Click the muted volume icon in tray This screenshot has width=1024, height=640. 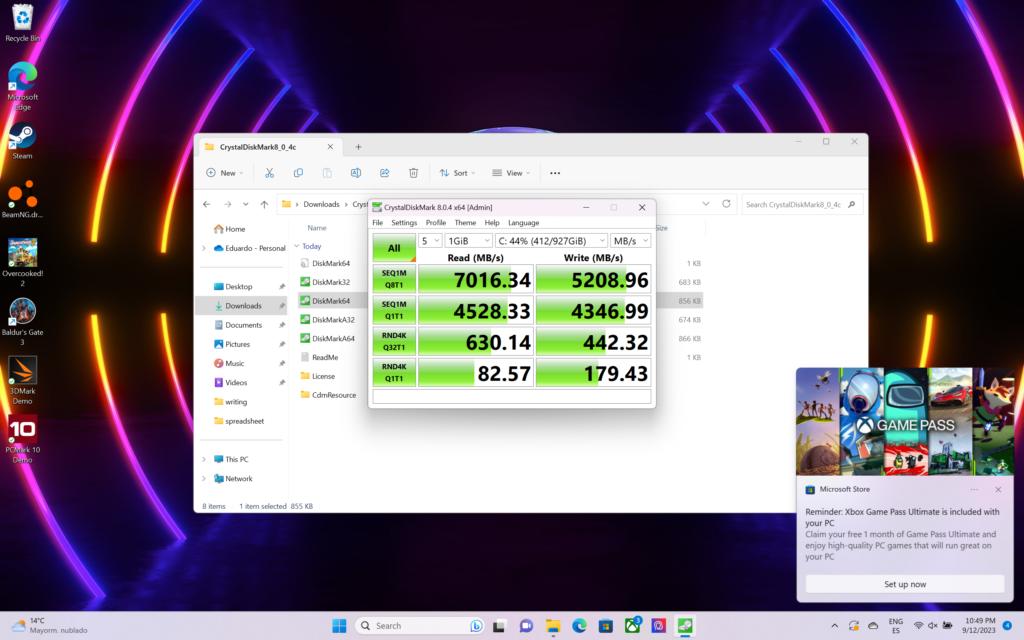point(933,626)
